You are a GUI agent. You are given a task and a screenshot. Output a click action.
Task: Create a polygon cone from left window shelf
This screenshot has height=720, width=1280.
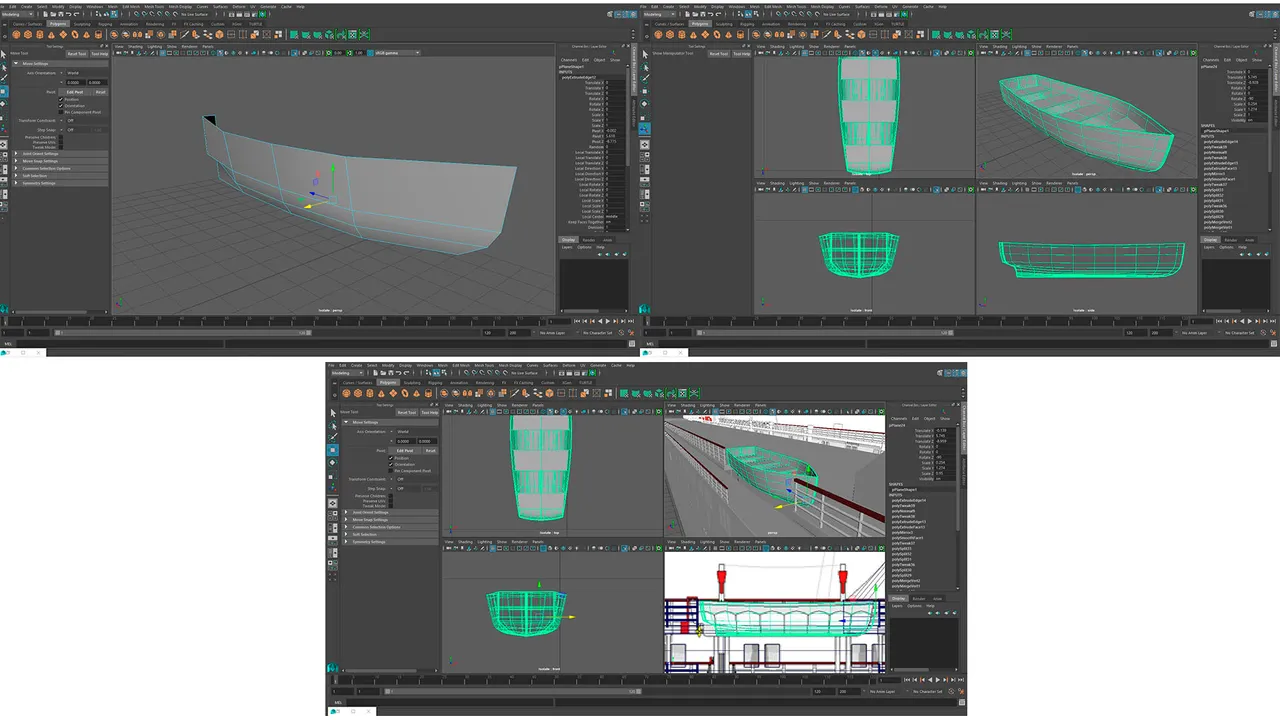click(51, 35)
